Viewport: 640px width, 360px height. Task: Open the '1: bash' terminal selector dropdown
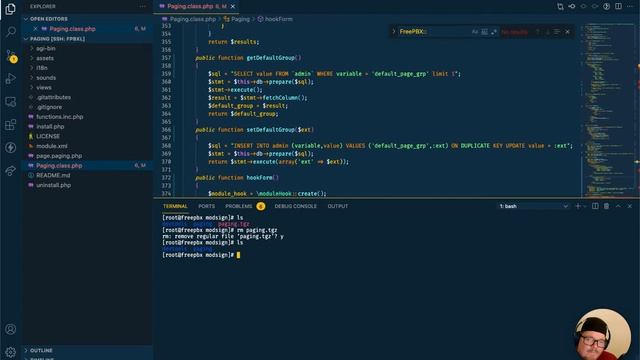533,207
